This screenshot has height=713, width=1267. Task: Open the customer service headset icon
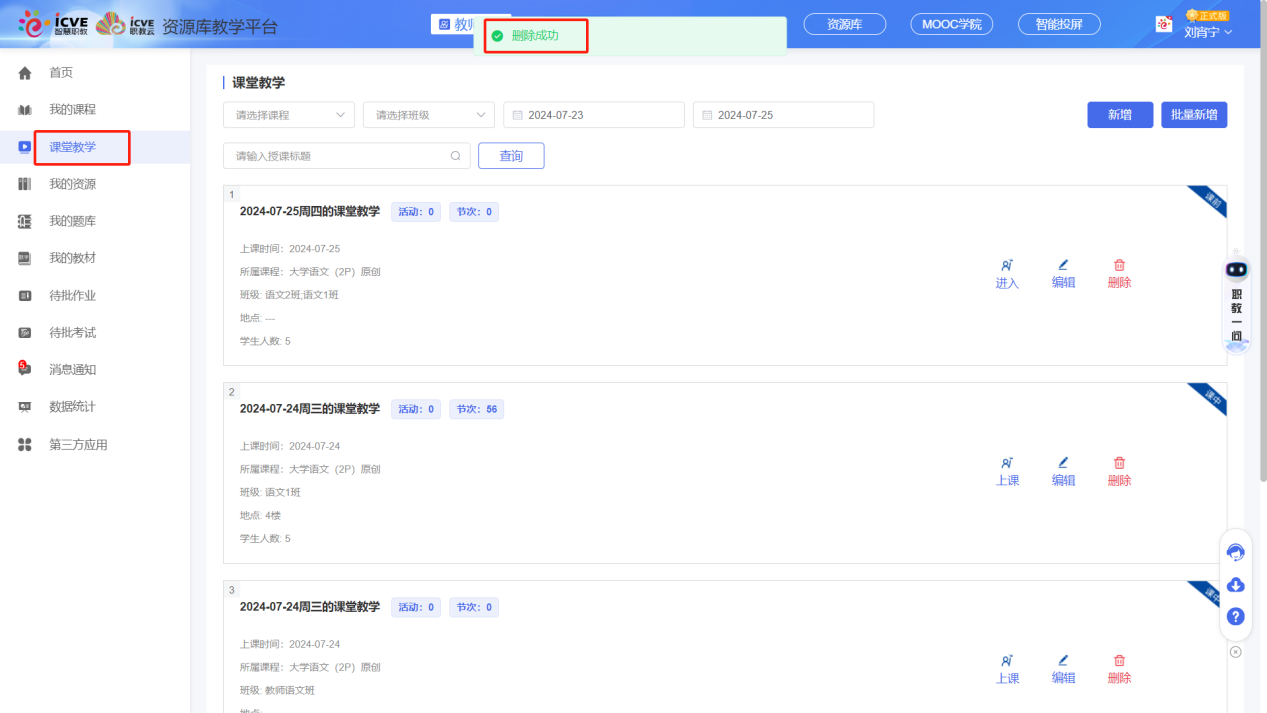(1235, 553)
